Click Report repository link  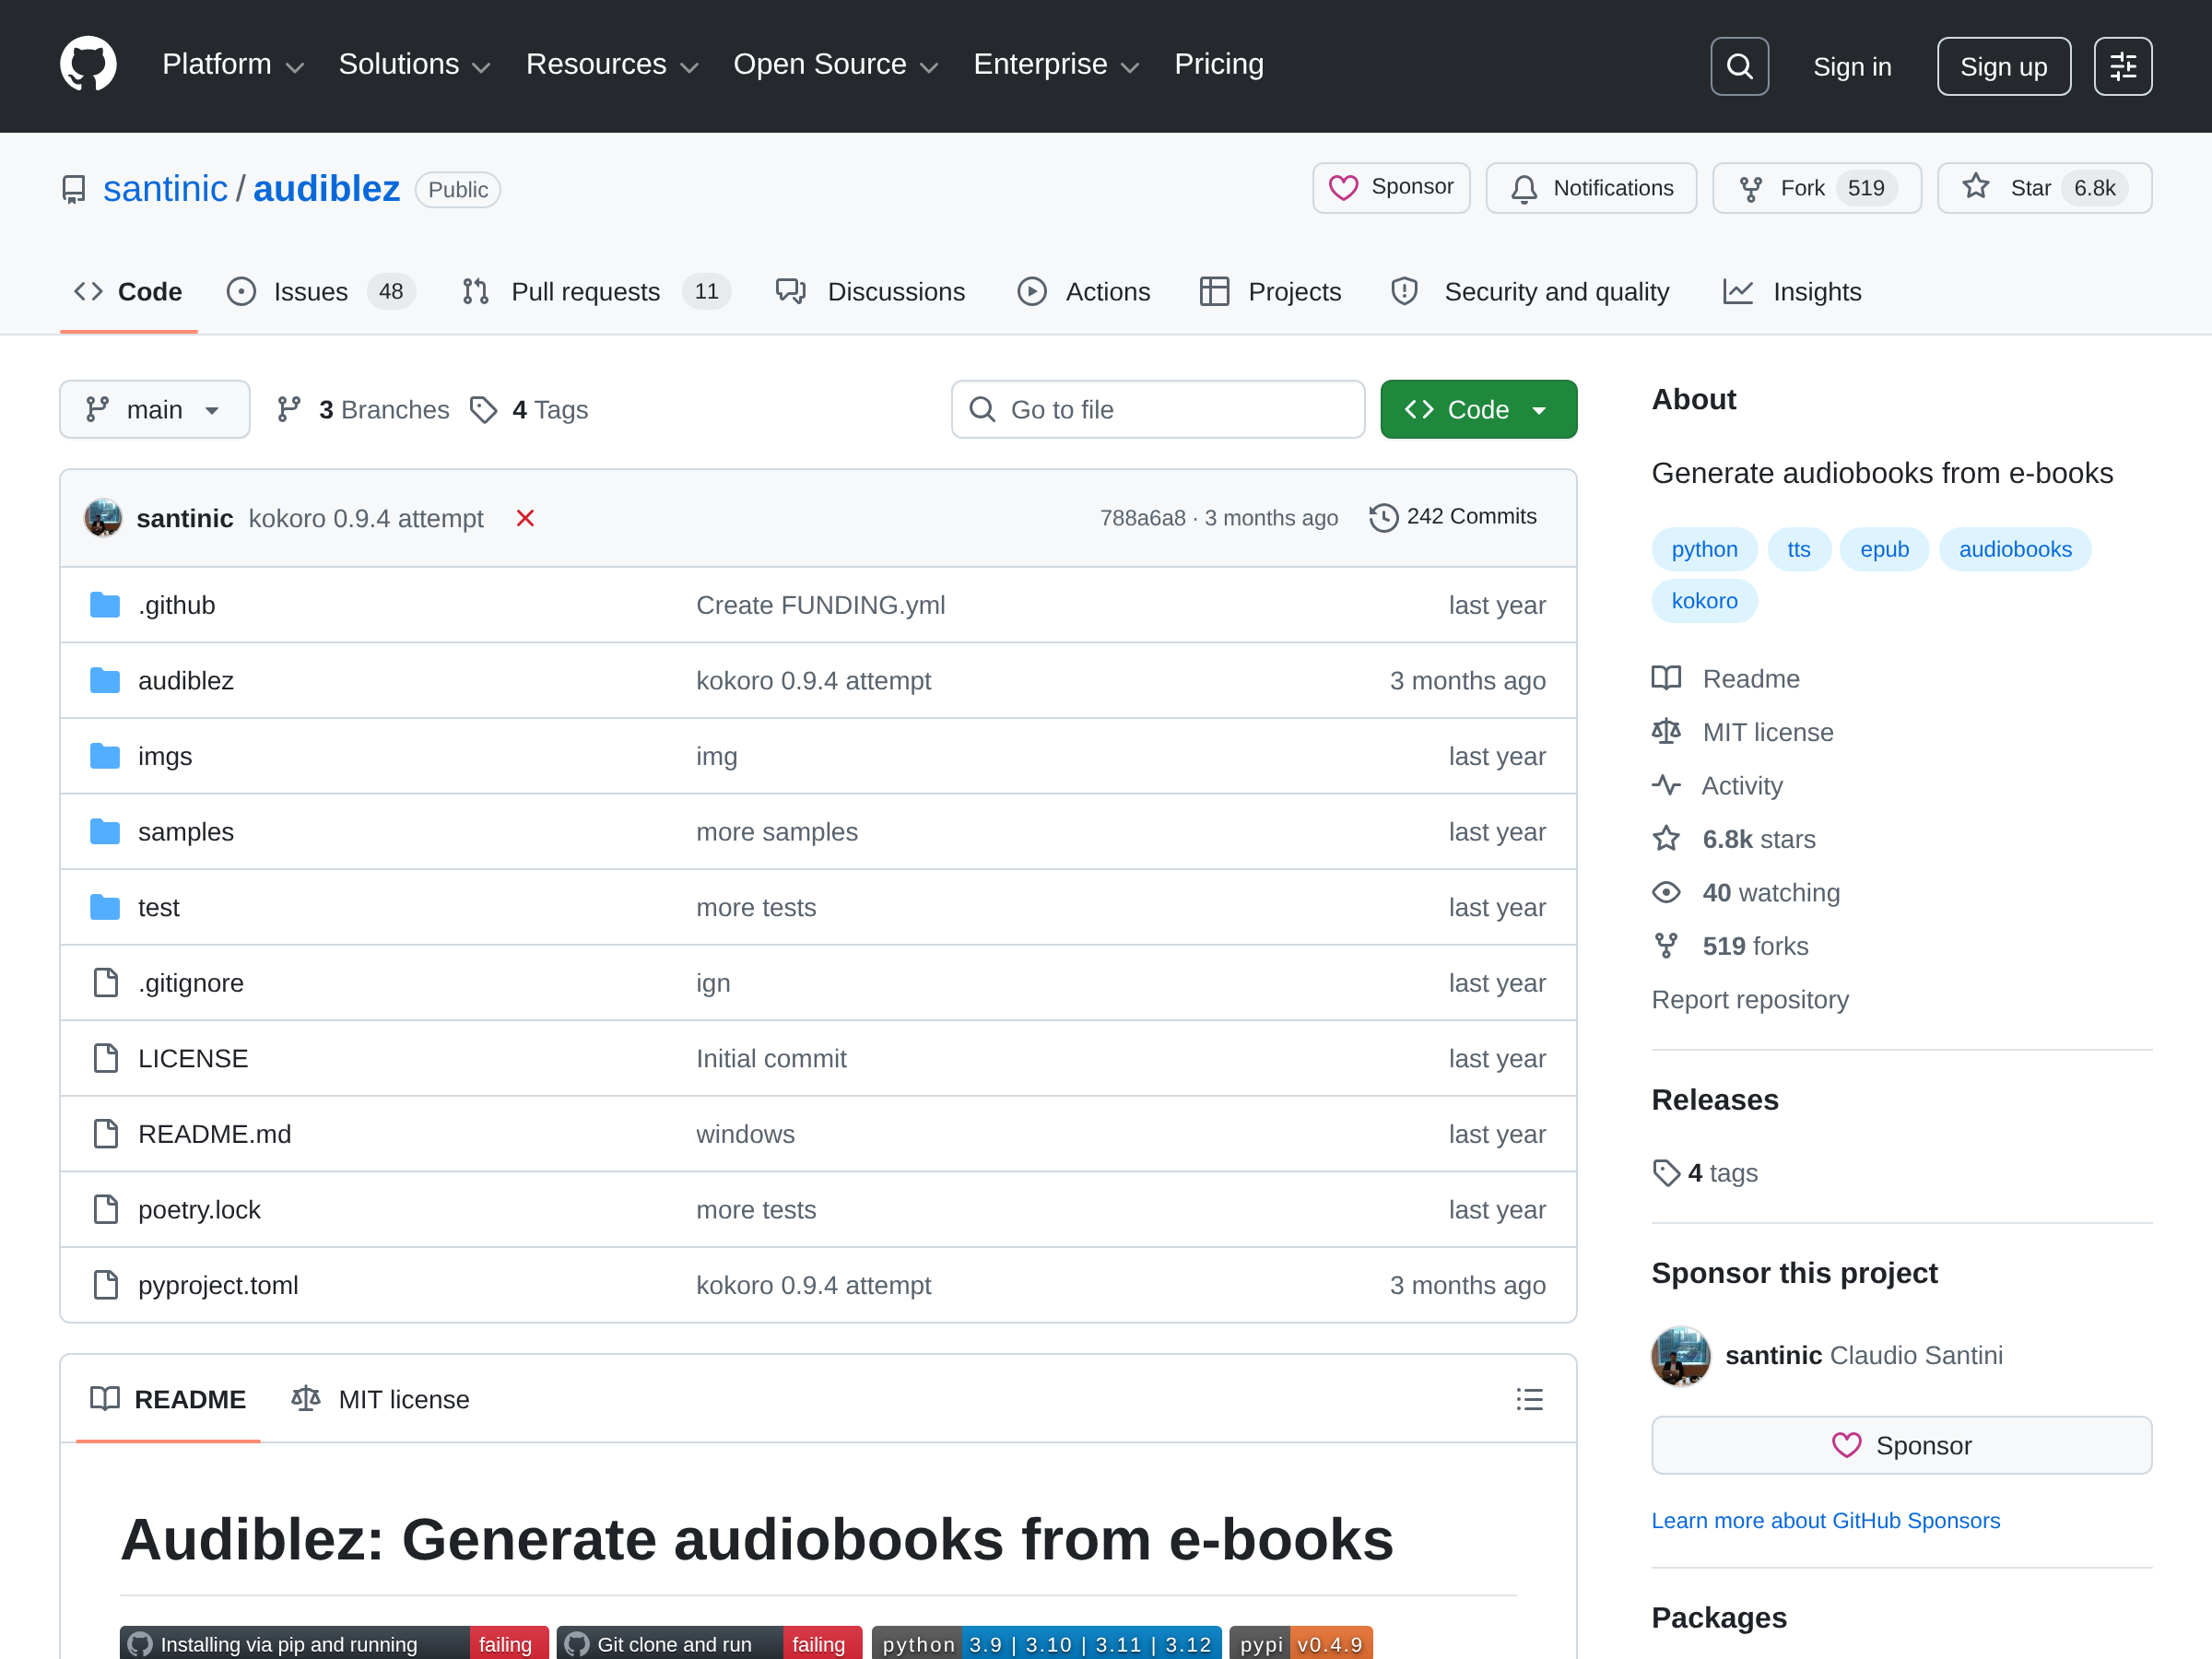click(x=1750, y=999)
